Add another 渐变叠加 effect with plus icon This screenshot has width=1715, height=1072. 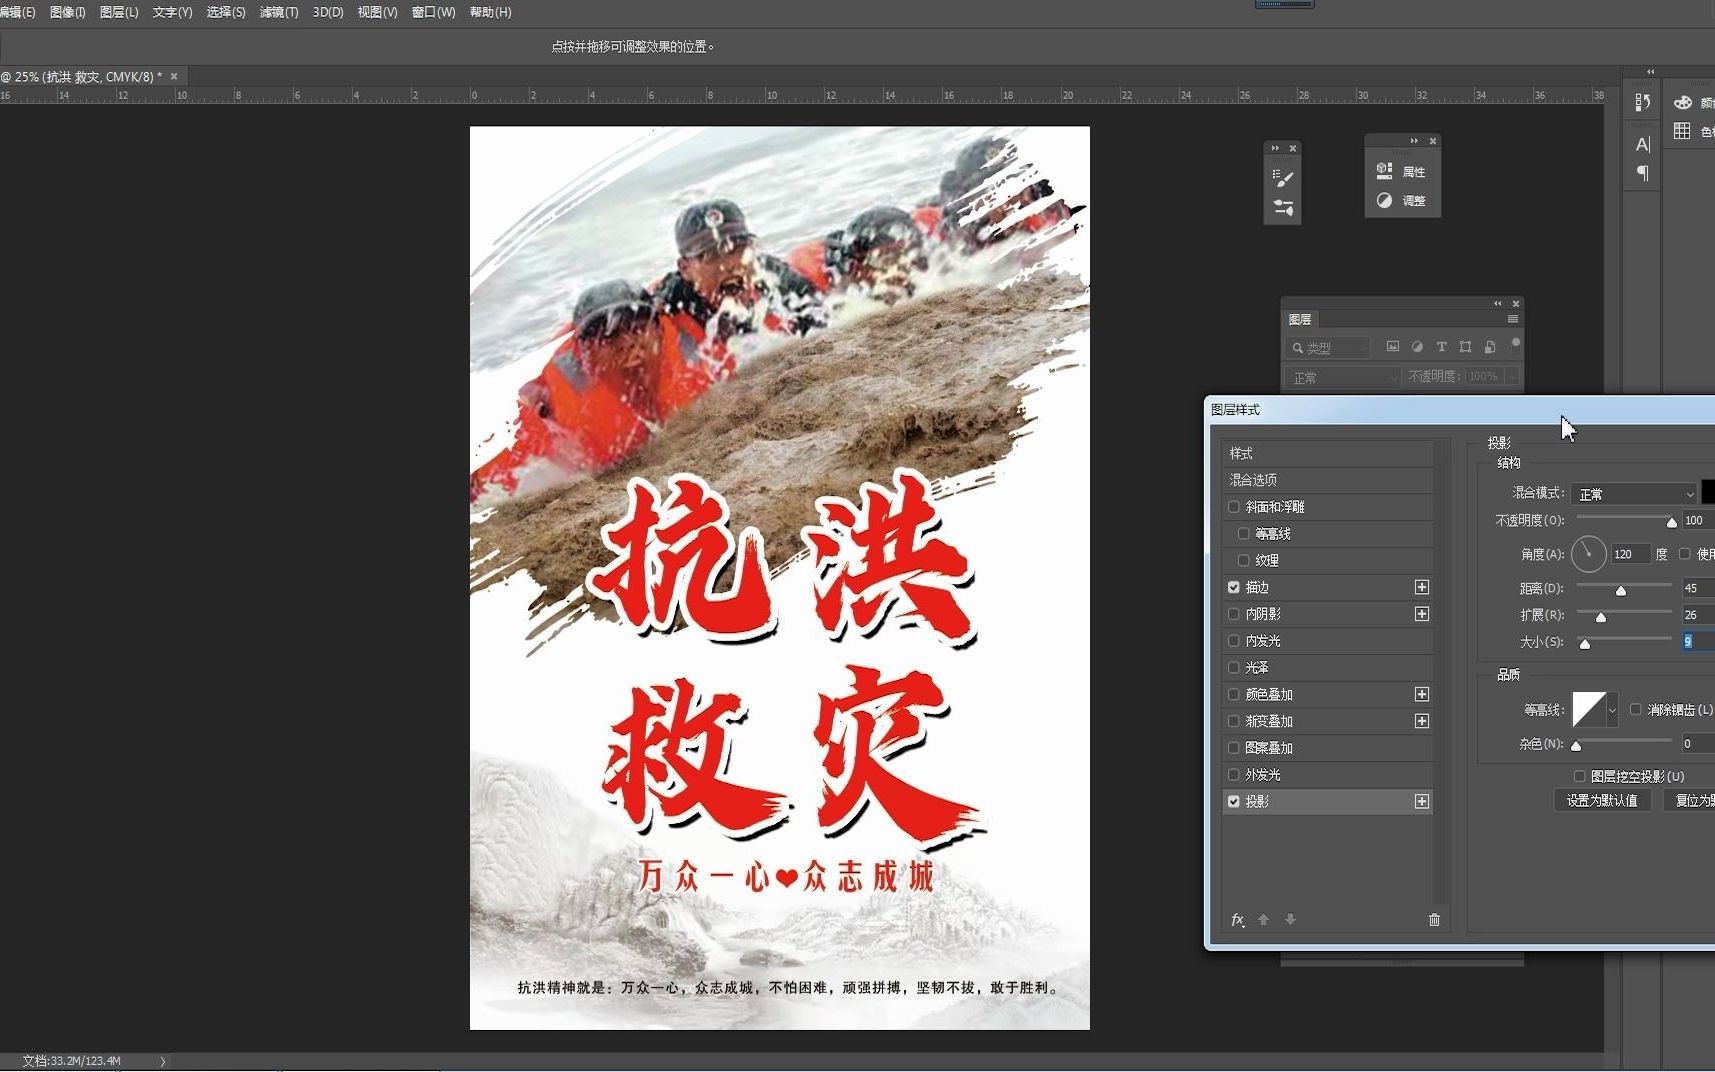(x=1422, y=721)
